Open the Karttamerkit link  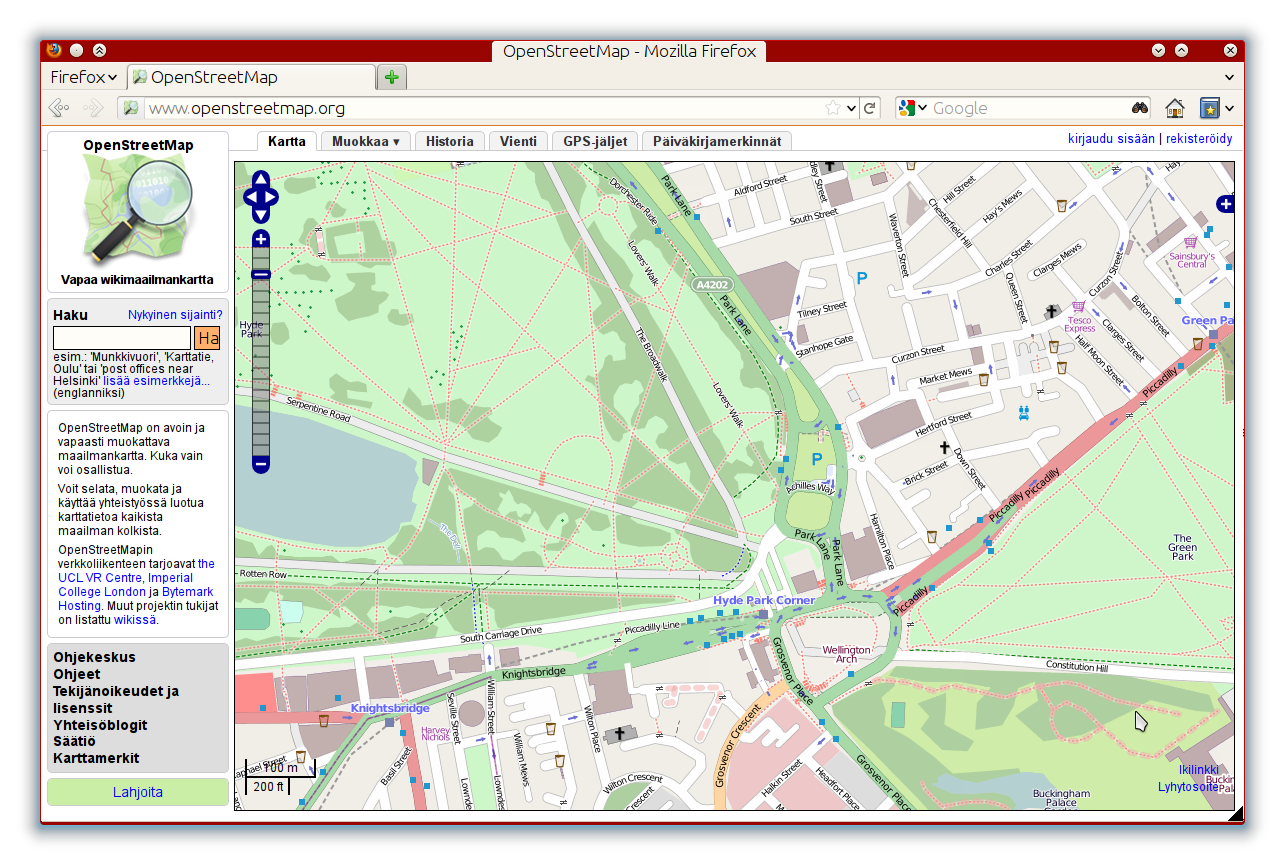click(96, 758)
